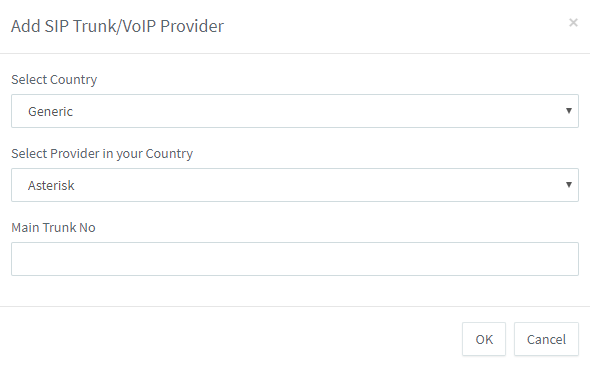Select the Generic country value

[x=50, y=111]
